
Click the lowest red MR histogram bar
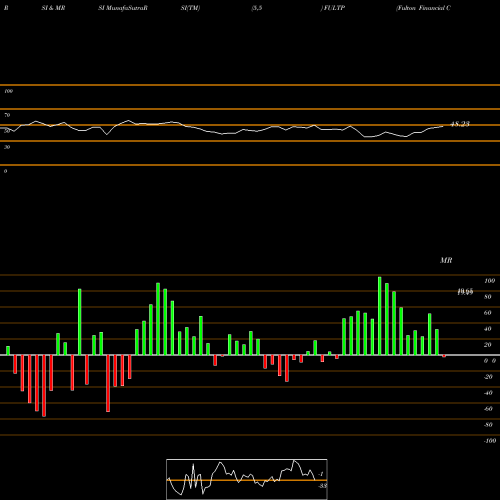pyautogui.click(x=44, y=386)
